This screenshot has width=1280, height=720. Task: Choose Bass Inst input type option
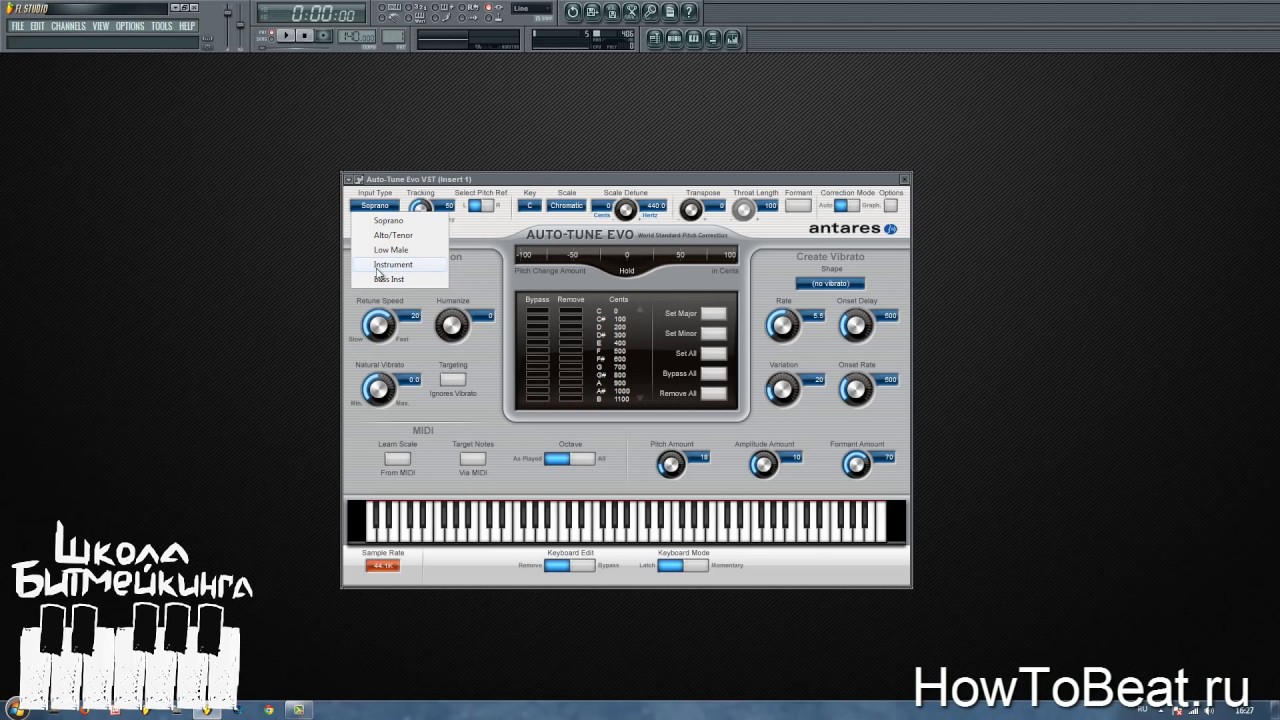399,279
